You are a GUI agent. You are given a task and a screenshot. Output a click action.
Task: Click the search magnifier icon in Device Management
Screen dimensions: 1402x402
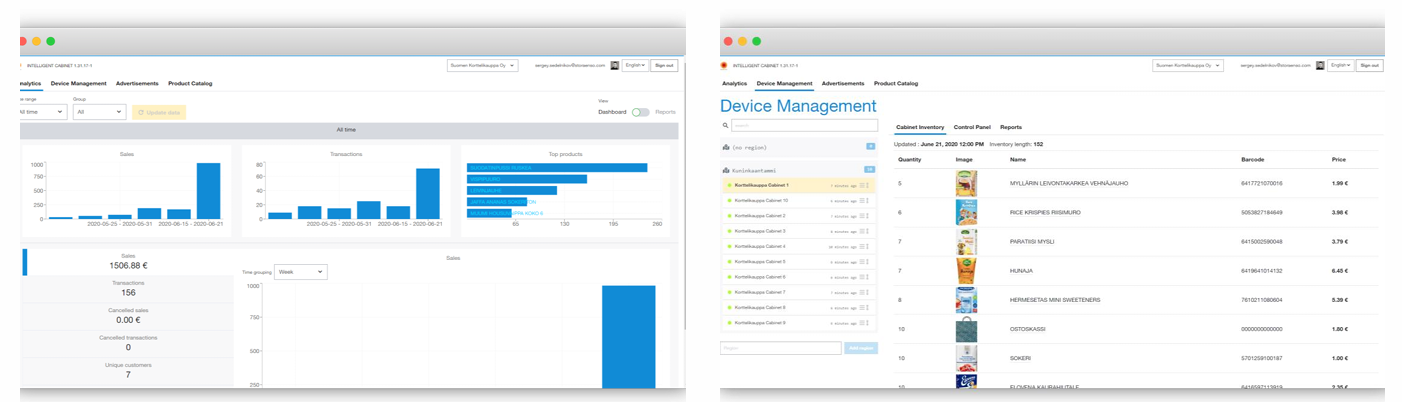pos(725,126)
